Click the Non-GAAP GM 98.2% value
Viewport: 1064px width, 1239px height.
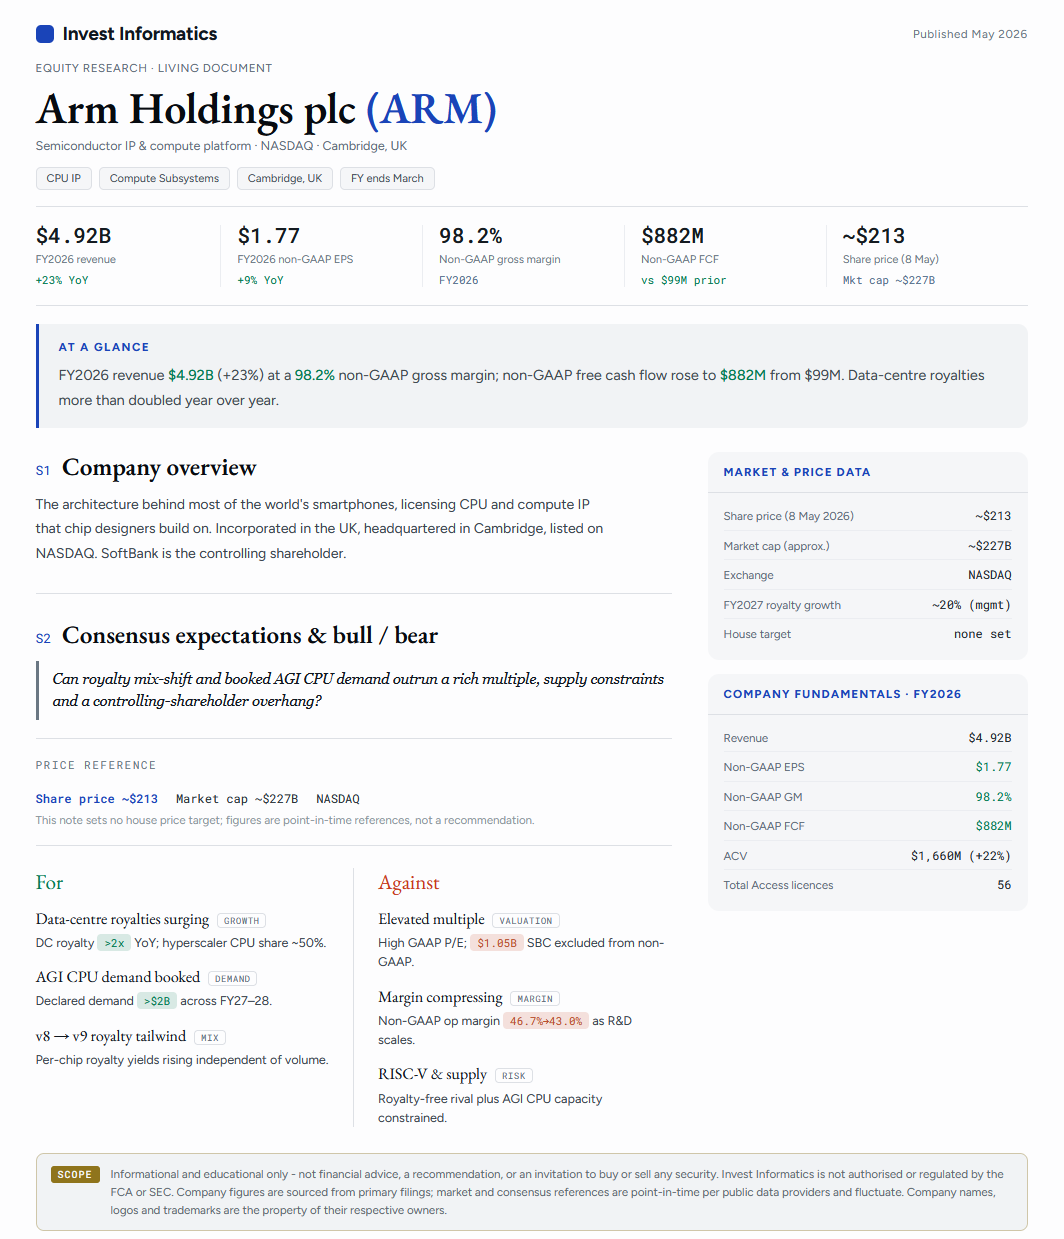[993, 797]
